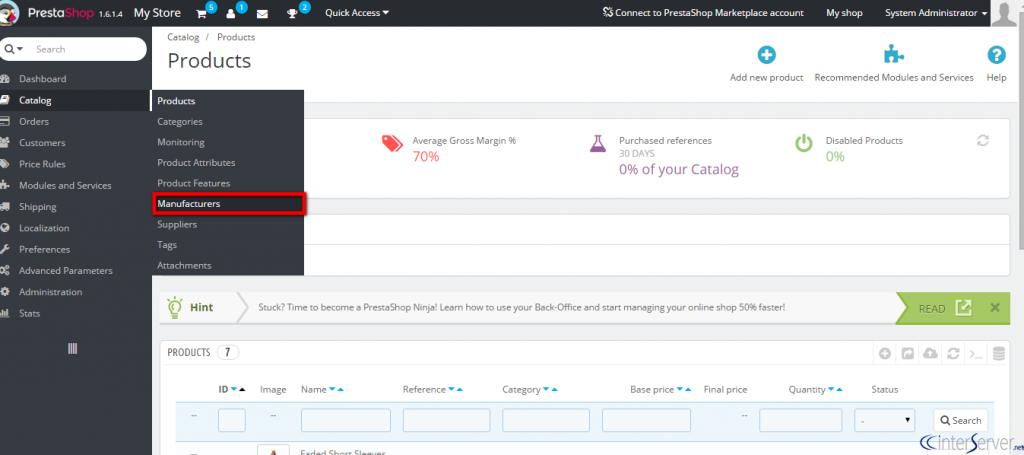Open Orders in the sidebar
Viewport: 1024px width, 455px height.
(x=34, y=121)
